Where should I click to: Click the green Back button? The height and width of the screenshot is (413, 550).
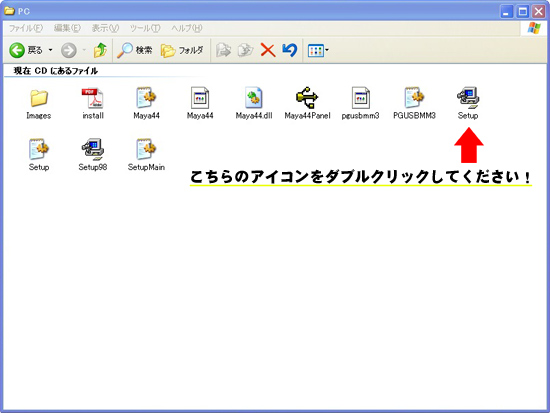pyautogui.click(x=26, y=51)
